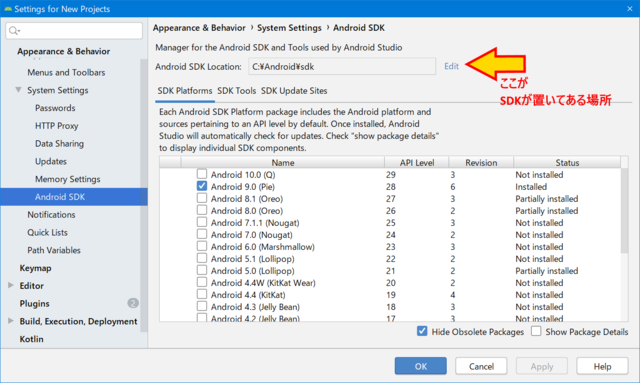Open Data Sharing settings
Image resolution: width=640 pixels, height=383 pixels.
(x=59, y=143)
